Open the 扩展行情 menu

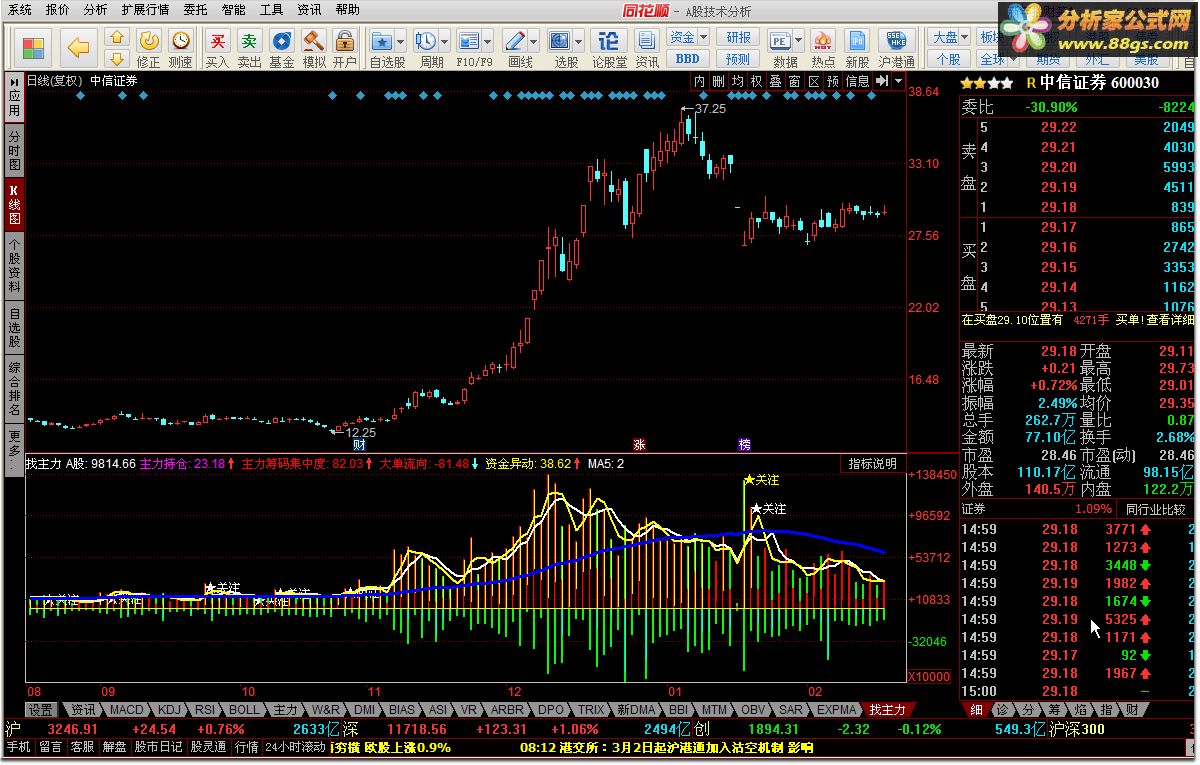145,10
